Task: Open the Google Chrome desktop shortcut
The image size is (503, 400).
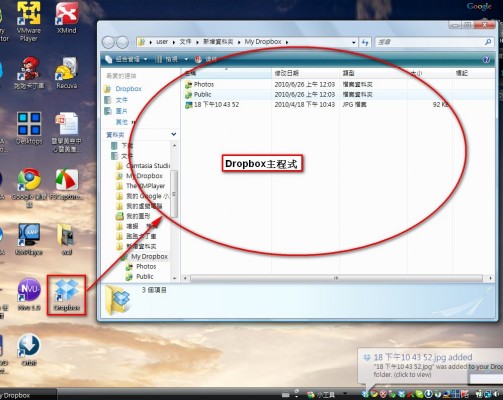Action: point(29,187)
